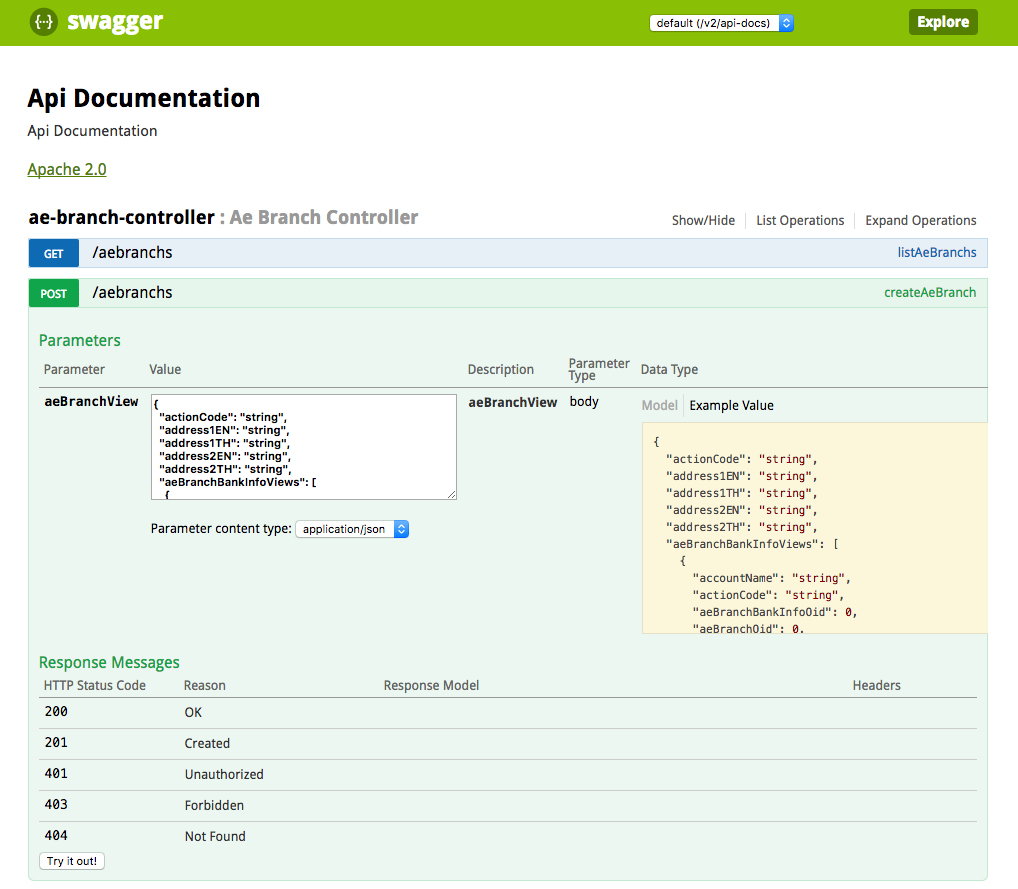This screenshot has height=889, width=1018.
Task: Click the swagger curly-braces logo icon
Action: coord(42,21)
